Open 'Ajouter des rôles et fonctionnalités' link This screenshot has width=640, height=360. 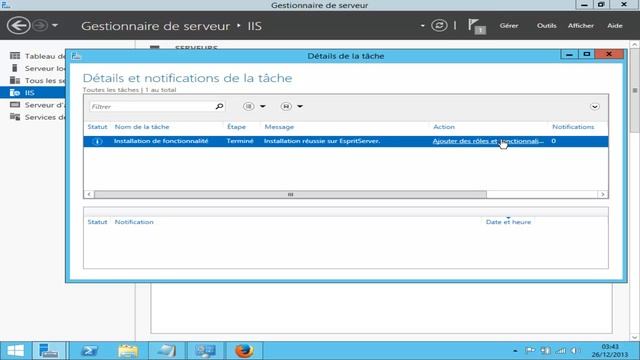(488, 141)
